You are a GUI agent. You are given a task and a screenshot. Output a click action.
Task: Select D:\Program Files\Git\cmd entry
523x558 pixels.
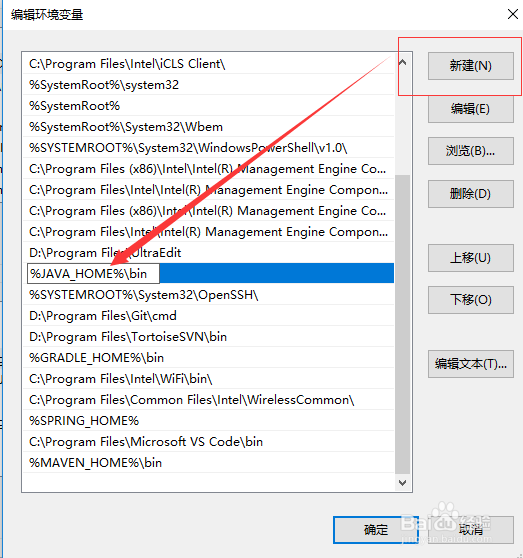coord(208,316)
